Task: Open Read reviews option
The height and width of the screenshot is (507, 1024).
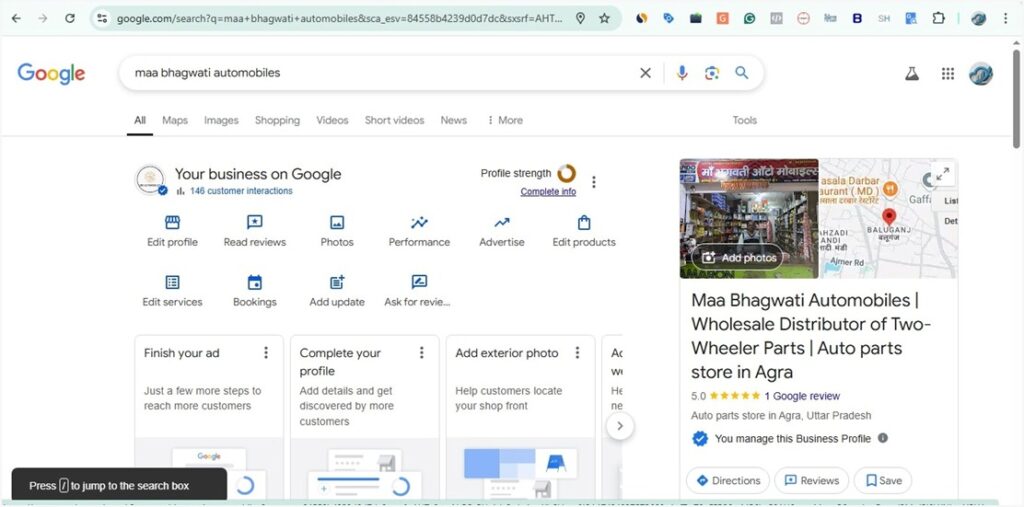Action: pyautogui.click(x=255, y=232)
